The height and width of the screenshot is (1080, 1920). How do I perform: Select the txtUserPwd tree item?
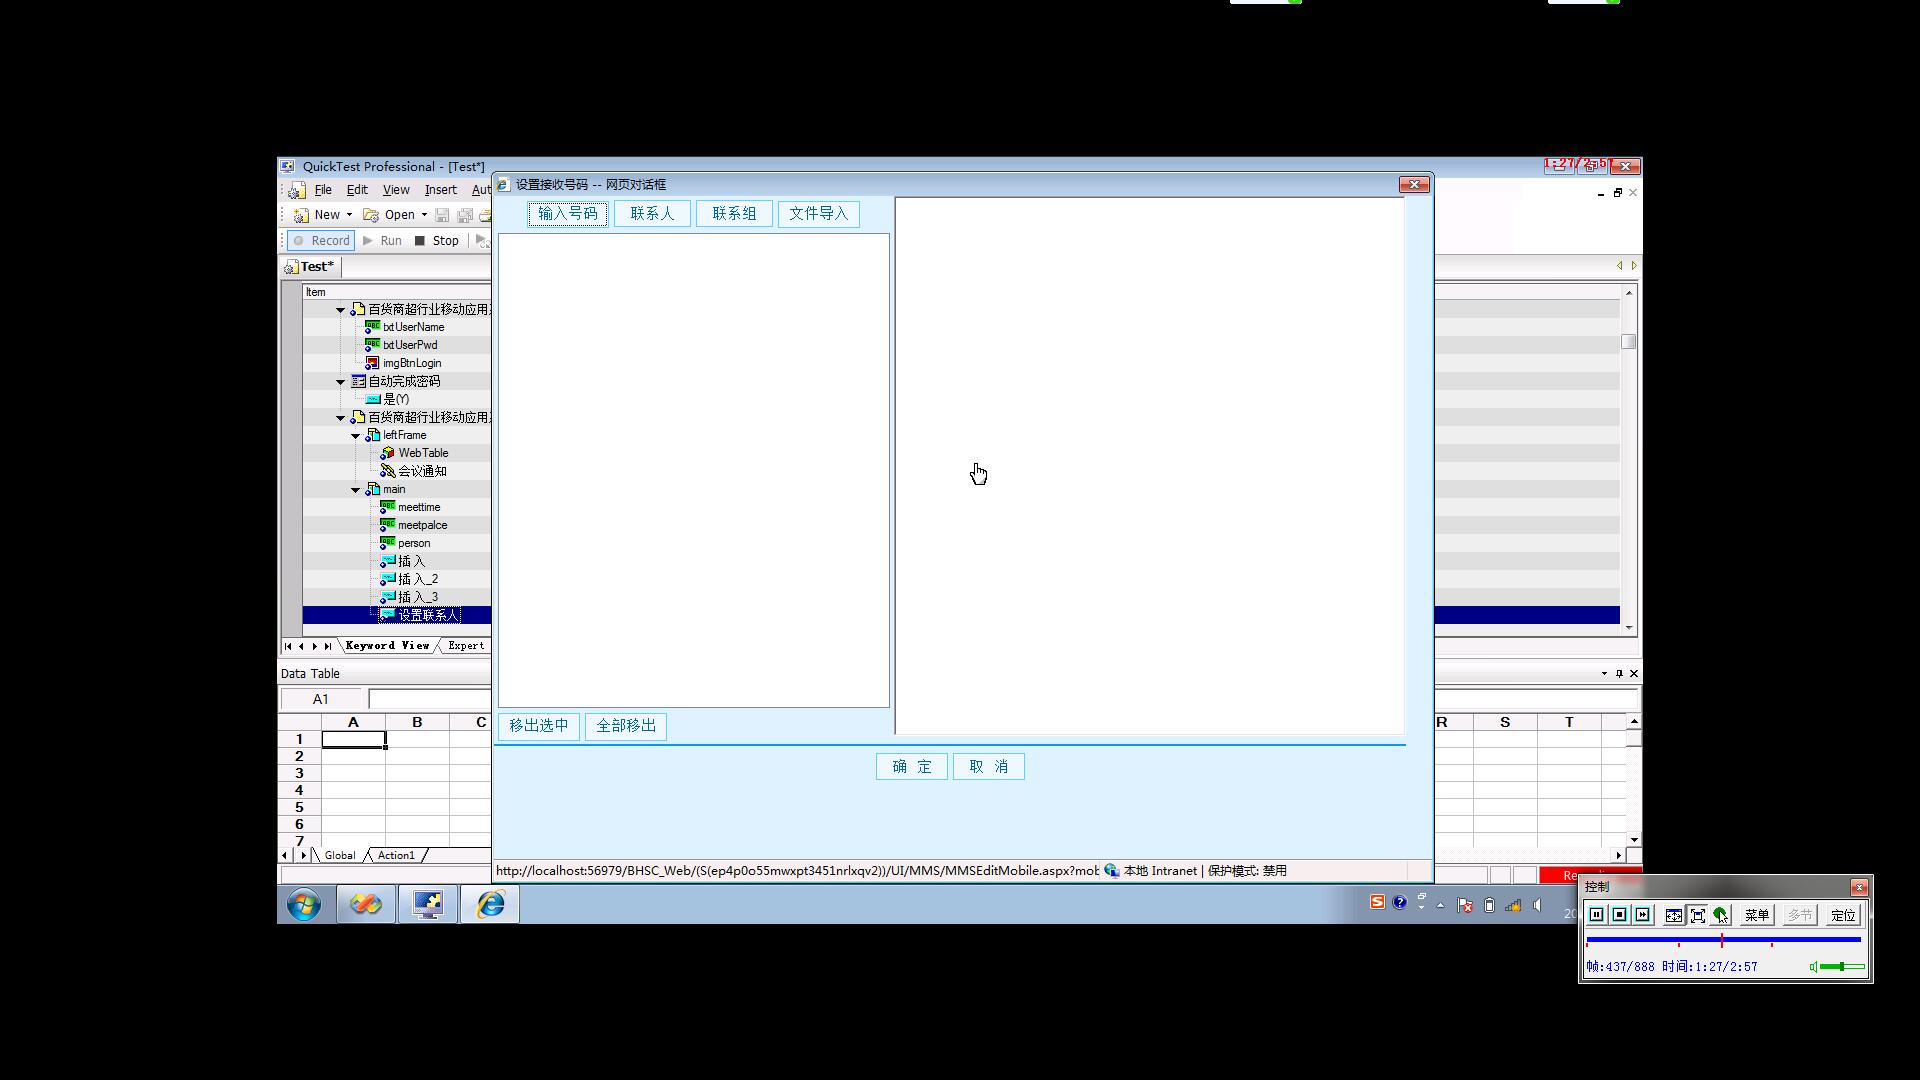tap(410, 345)
